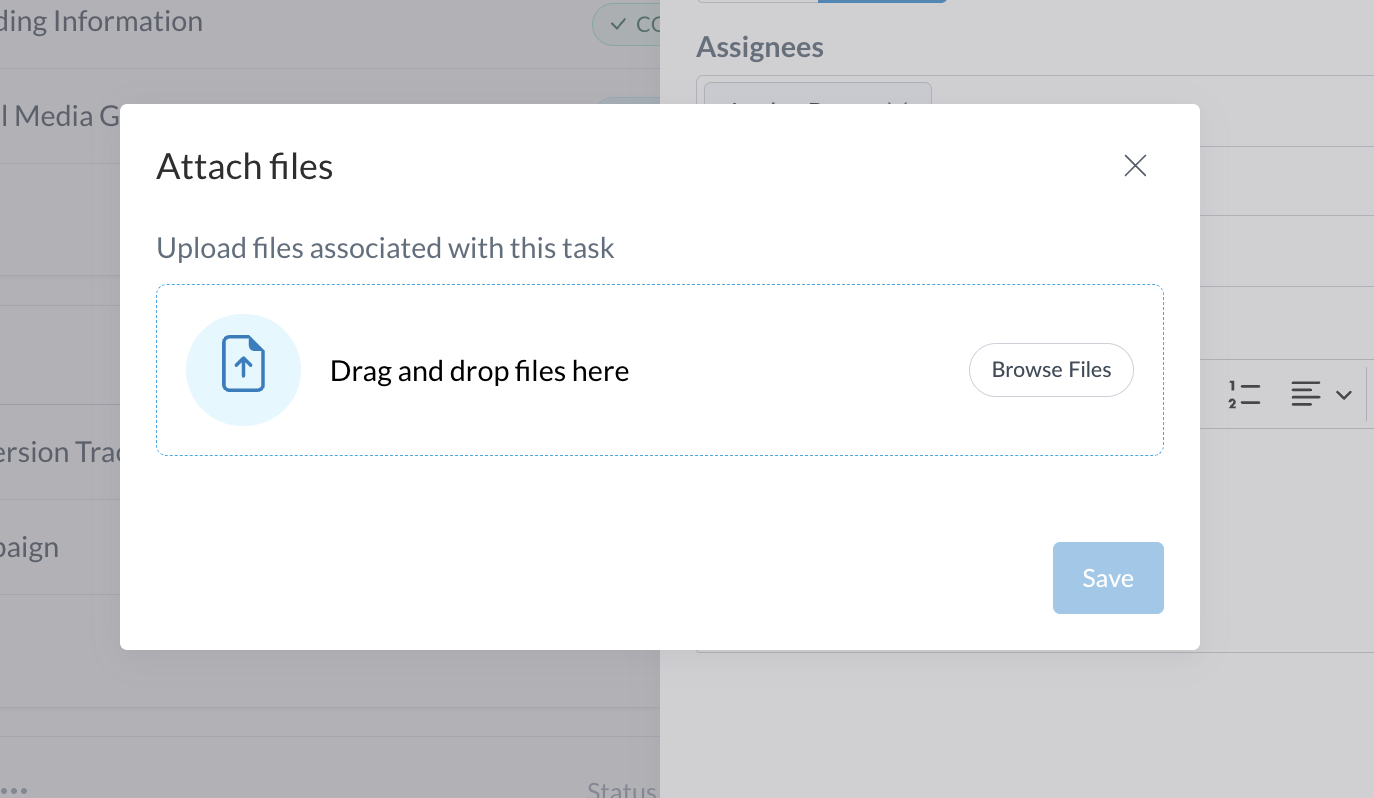Expand the text alignment dropdown chevron
Image resolution: width=1374 pixels, height=798 pixels.
tap(1344, 395)
